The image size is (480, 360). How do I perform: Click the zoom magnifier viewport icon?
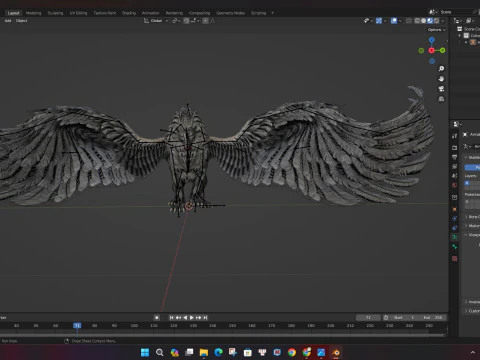(x=441, y=69)
